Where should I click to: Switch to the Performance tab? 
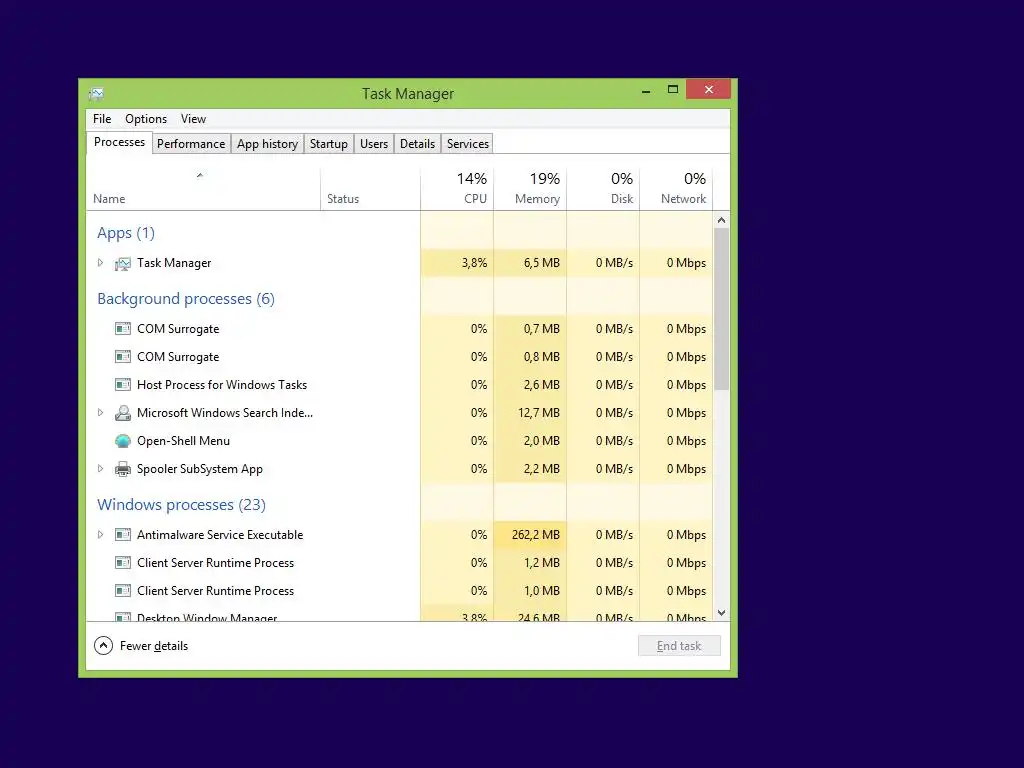click(x=191, y=144)
